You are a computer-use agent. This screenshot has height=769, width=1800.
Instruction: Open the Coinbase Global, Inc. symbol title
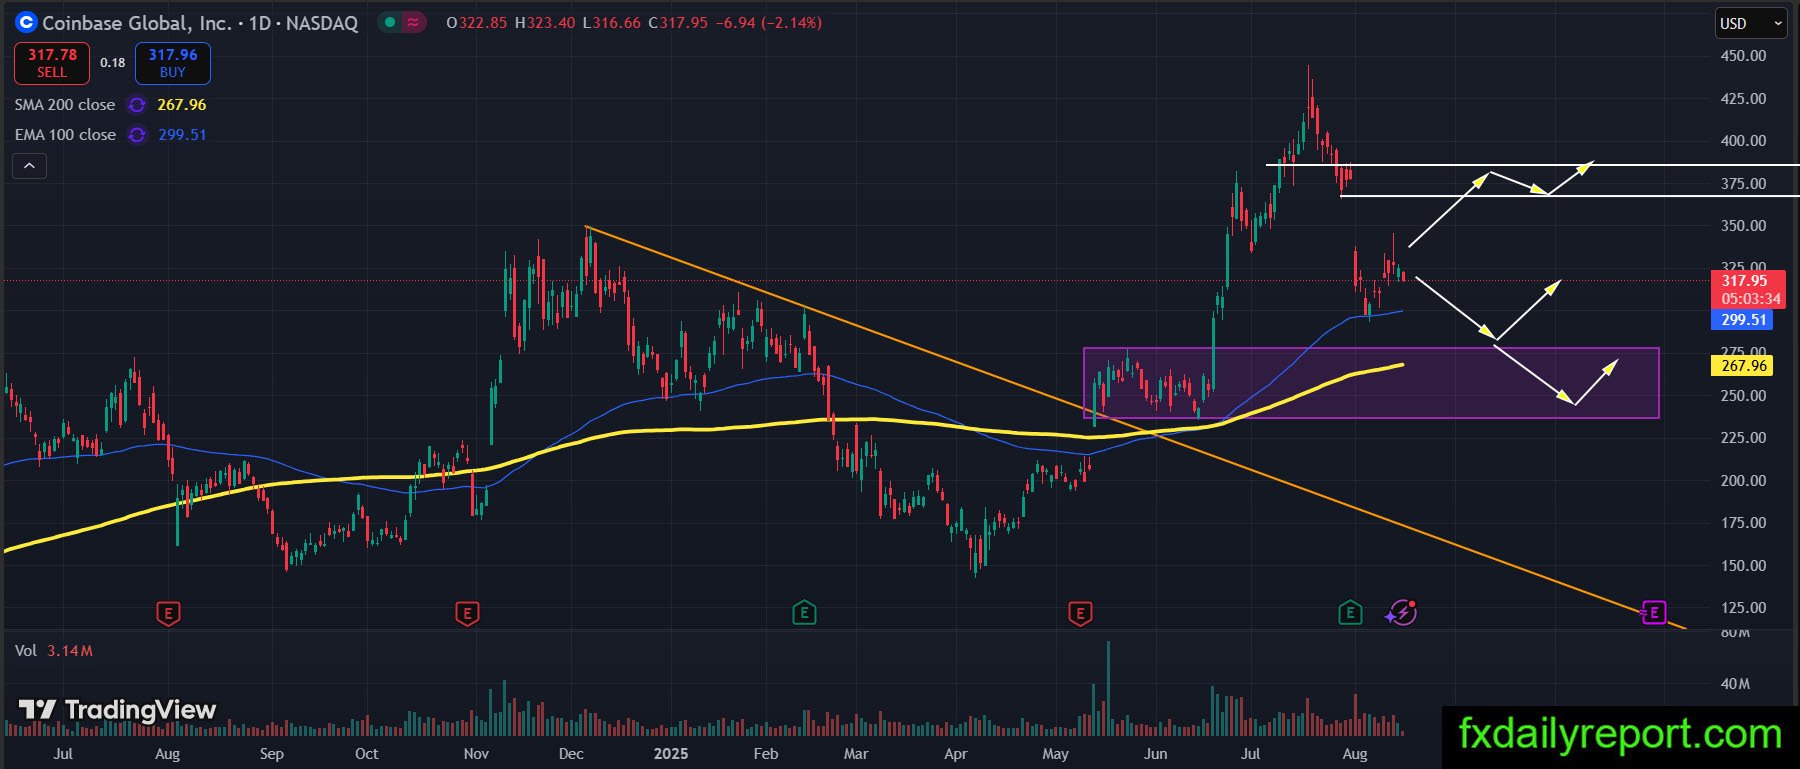(137, 22)
